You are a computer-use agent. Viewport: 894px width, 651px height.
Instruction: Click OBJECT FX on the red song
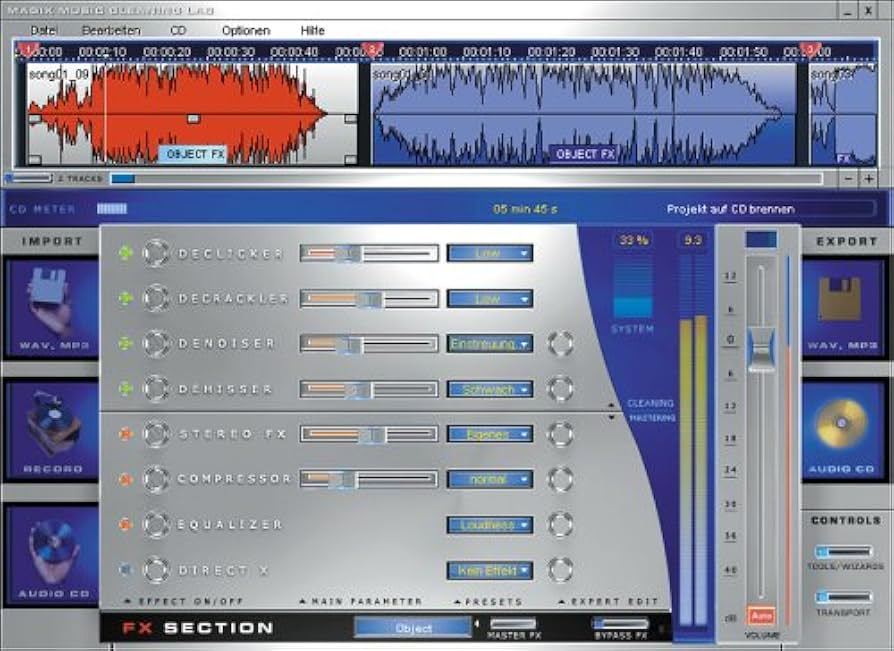(x=194, y=154)
